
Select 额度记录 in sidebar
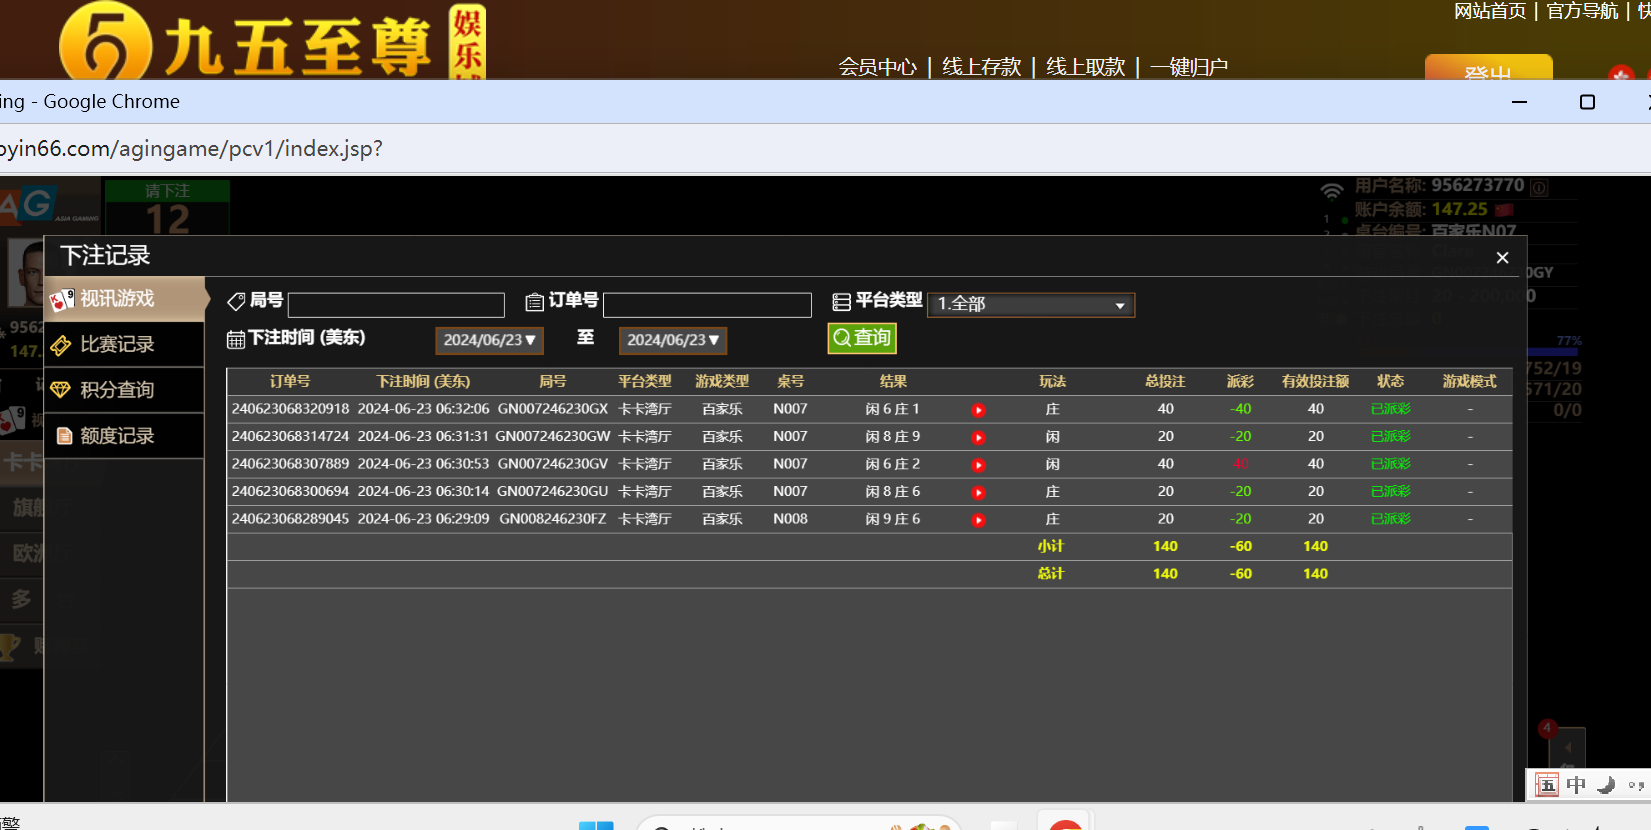tap(116, 436)
